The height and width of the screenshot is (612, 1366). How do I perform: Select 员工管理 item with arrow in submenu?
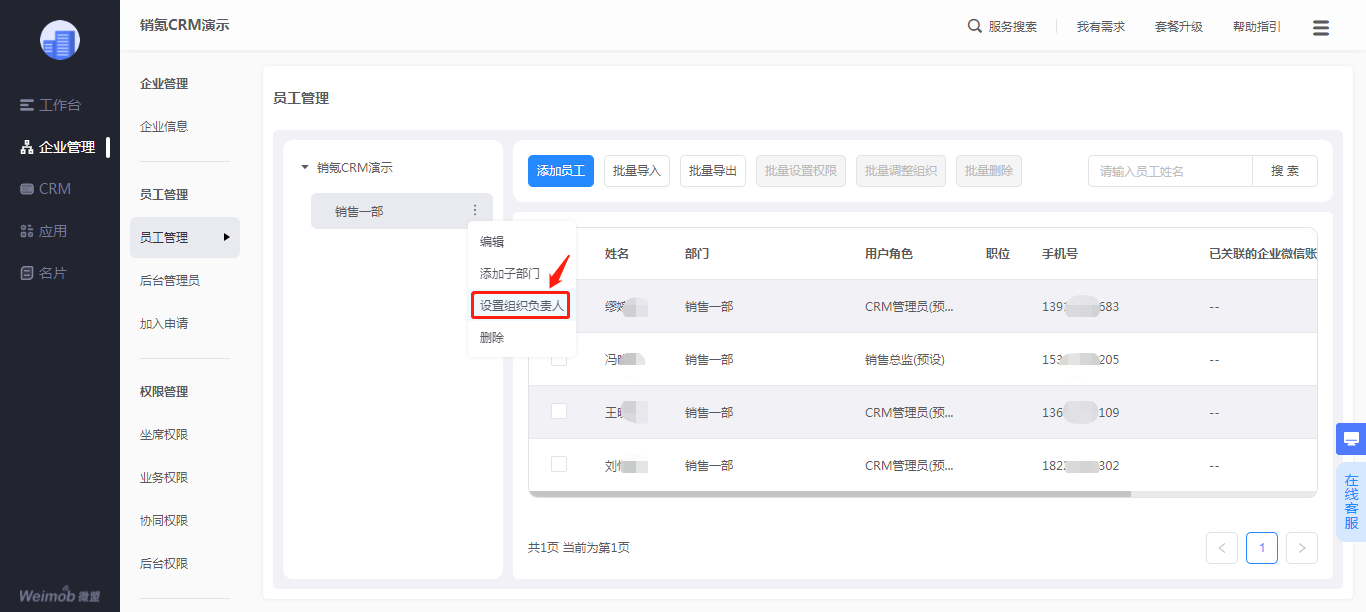(185, 238)
